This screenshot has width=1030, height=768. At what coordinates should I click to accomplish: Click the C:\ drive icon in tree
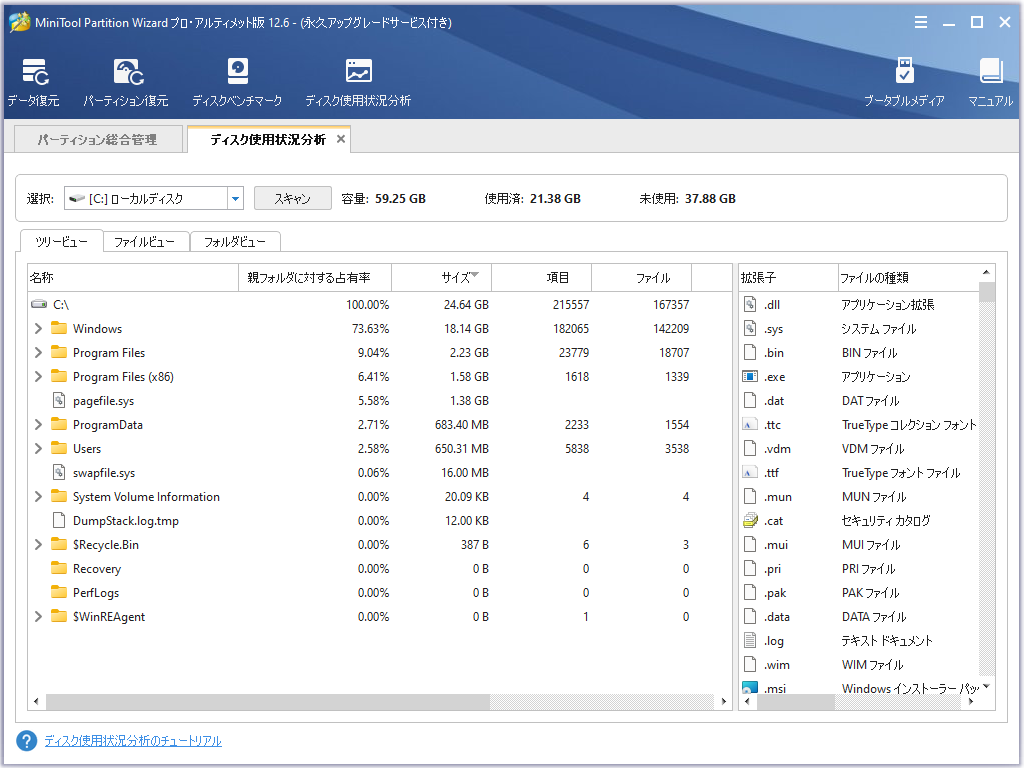[x=39, y=304]
